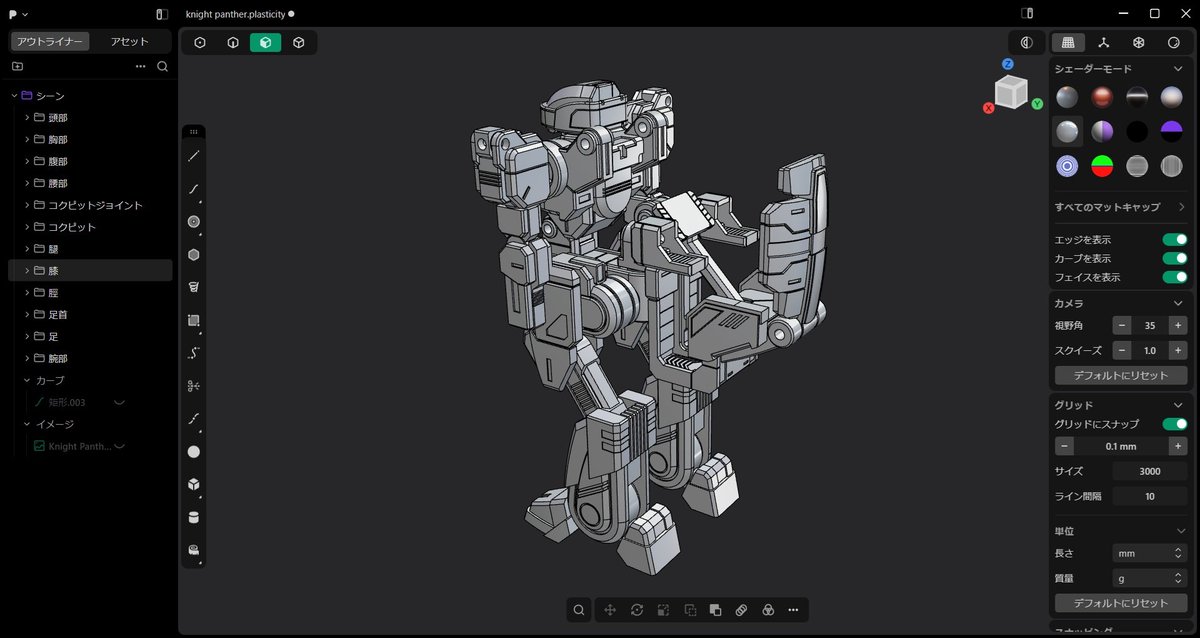Collapse the グリッド section
1200x638 pixels.
[x=1178, y=405]
